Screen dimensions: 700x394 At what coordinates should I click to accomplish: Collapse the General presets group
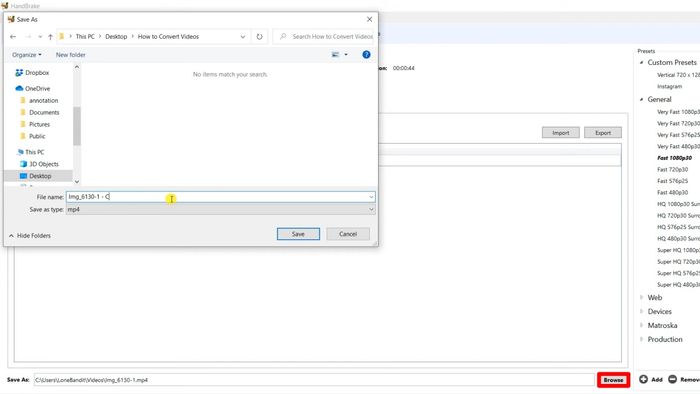point(642,99)
